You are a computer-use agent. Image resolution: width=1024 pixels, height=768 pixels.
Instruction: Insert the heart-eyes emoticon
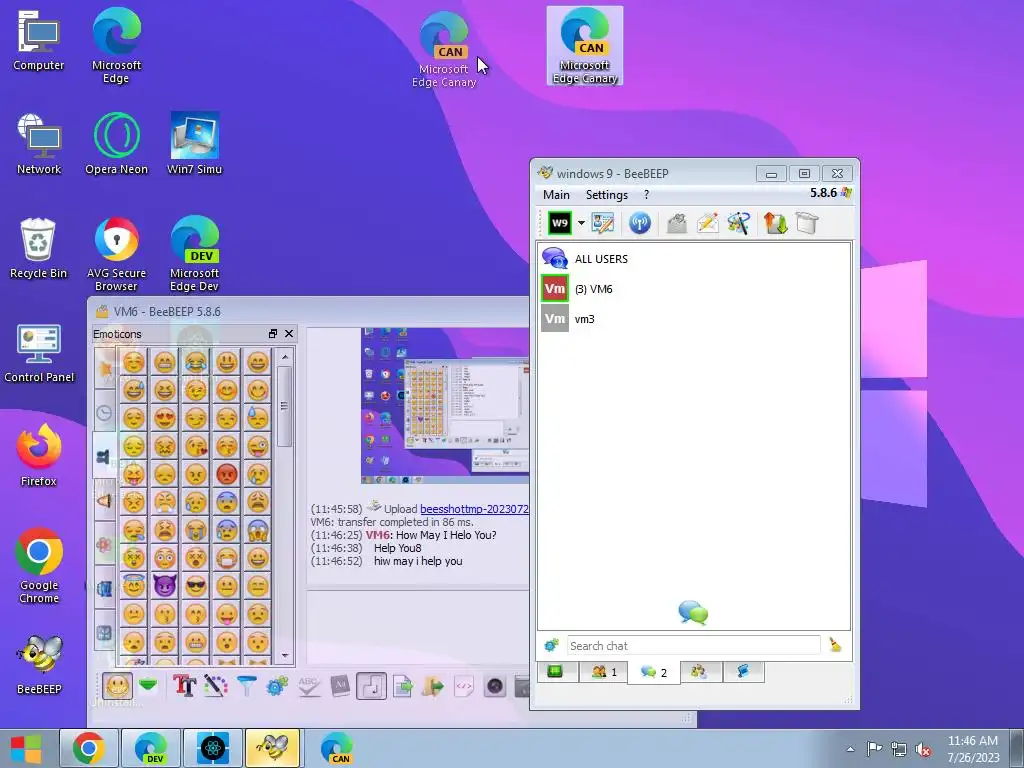click(x=165, y=417)
